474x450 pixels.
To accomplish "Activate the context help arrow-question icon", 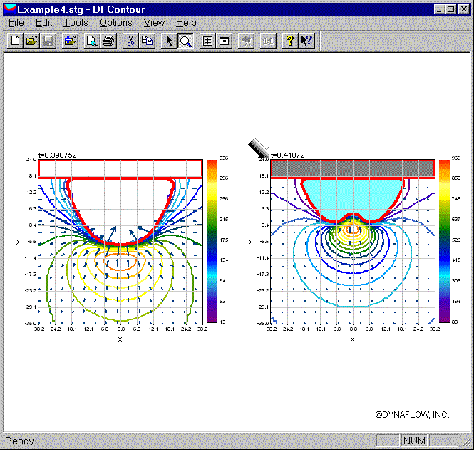I will 306,41.
